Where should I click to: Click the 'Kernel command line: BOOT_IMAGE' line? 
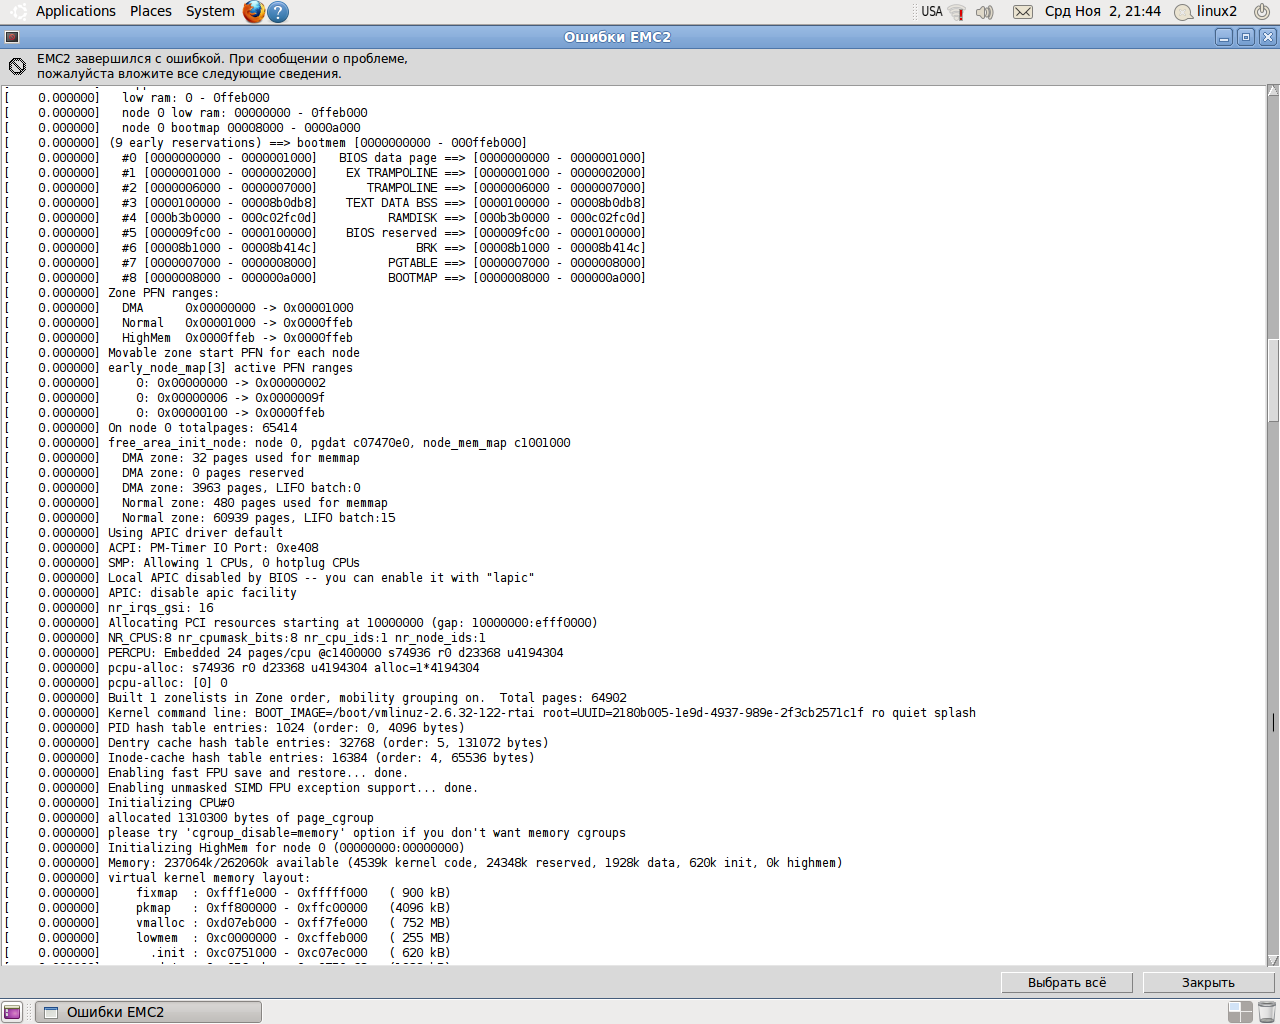click(542, 713)
